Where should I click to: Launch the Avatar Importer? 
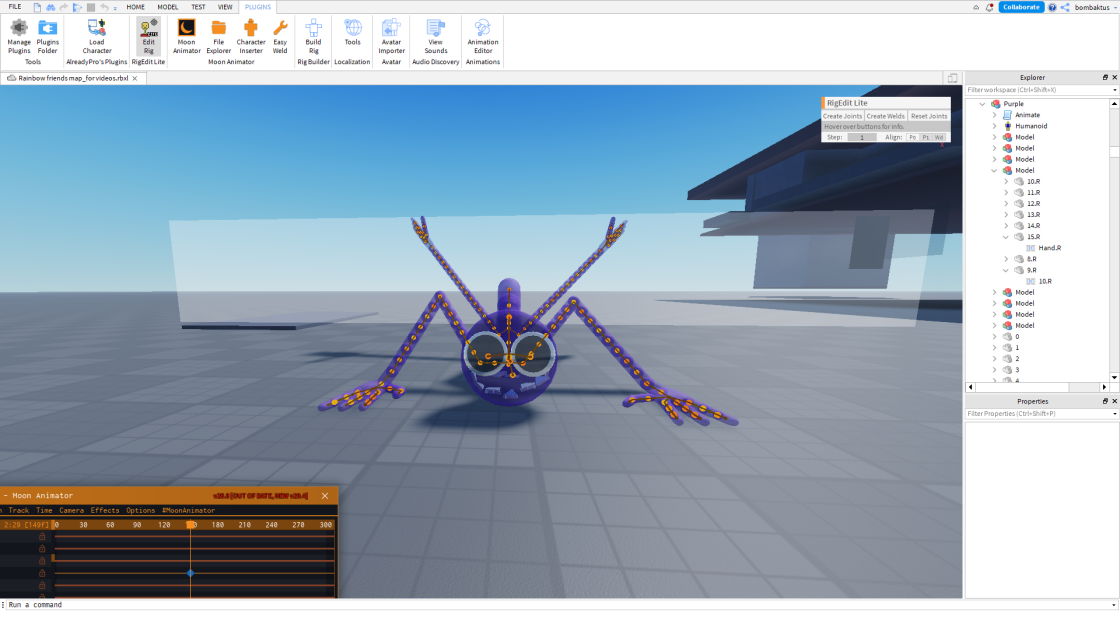click(391, 36)
